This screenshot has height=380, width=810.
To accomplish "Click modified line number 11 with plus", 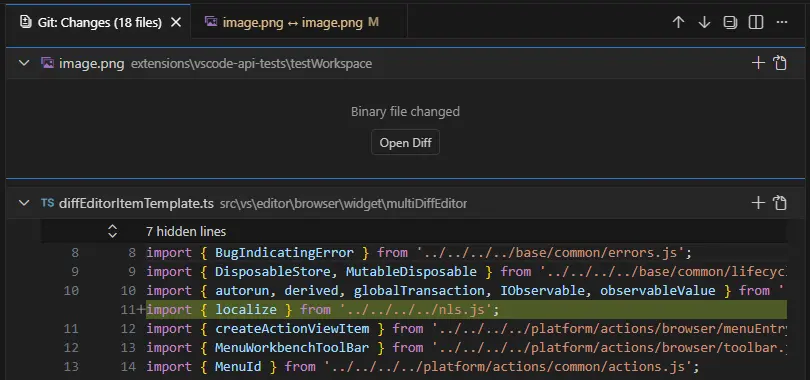I will (133, 309).
